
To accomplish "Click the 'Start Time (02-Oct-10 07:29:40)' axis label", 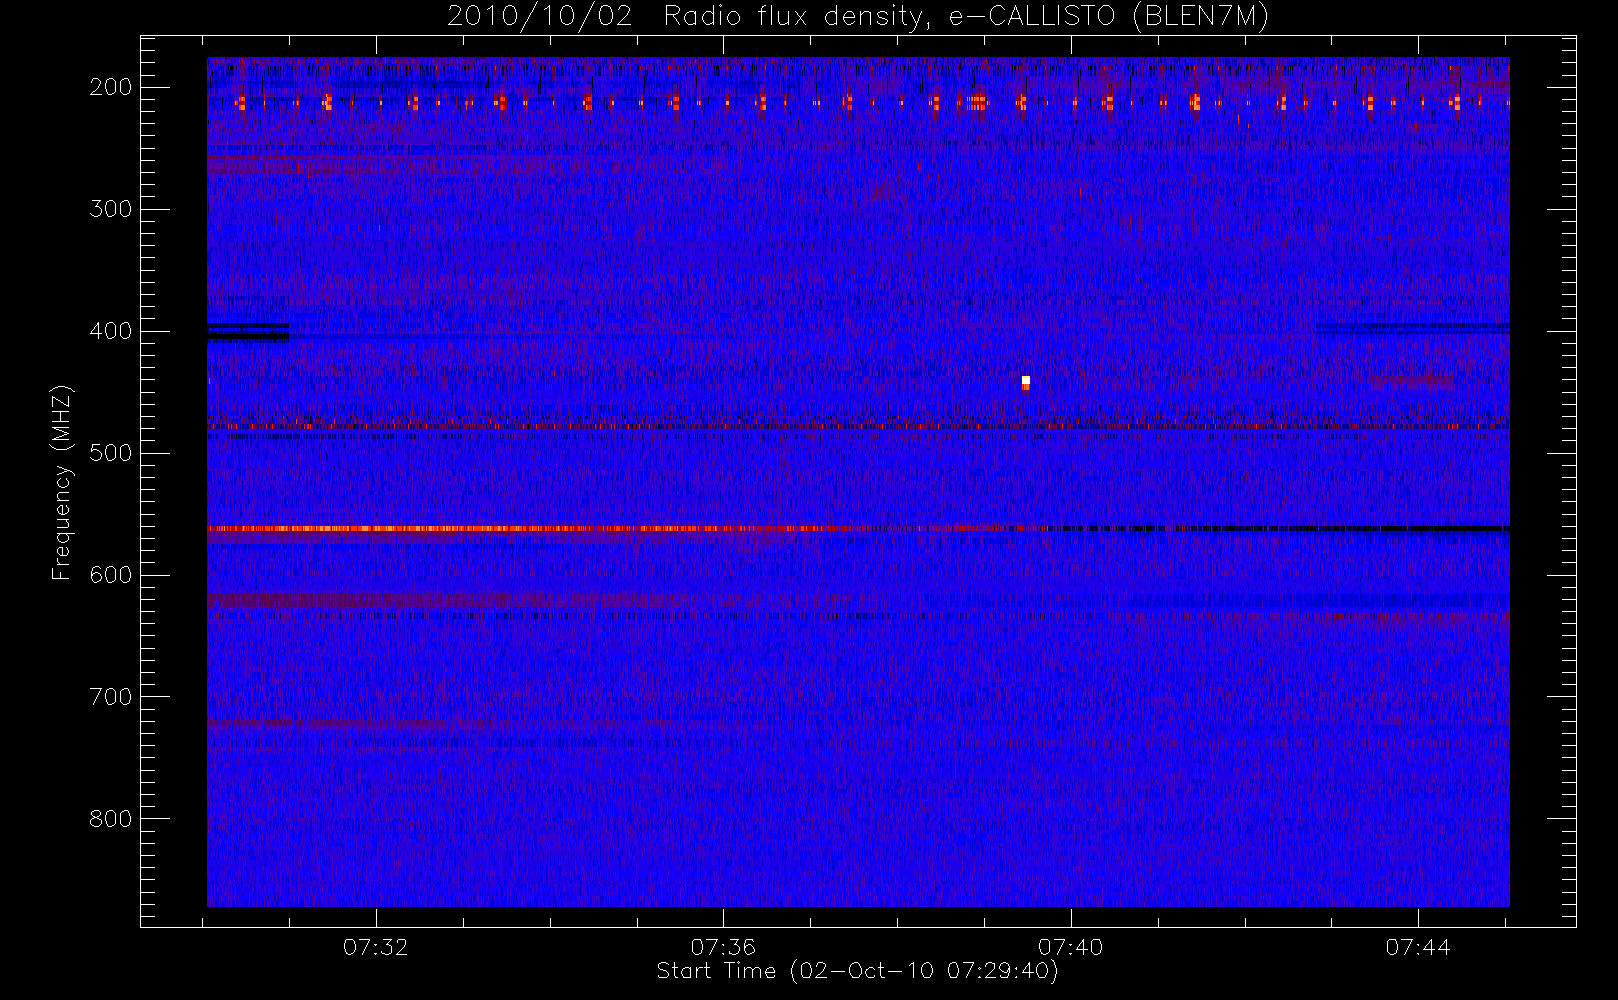I will coord(857,971).
